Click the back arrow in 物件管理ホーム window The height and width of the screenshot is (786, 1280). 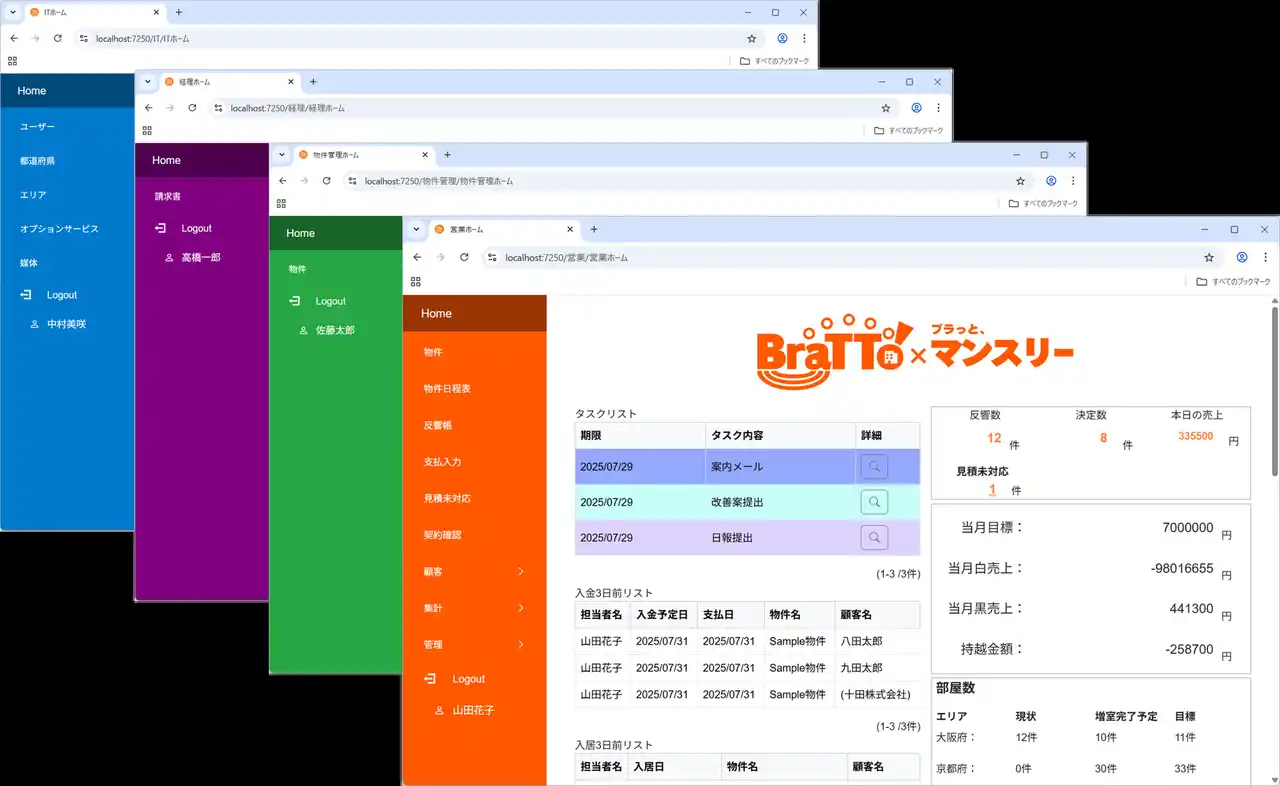283,181
